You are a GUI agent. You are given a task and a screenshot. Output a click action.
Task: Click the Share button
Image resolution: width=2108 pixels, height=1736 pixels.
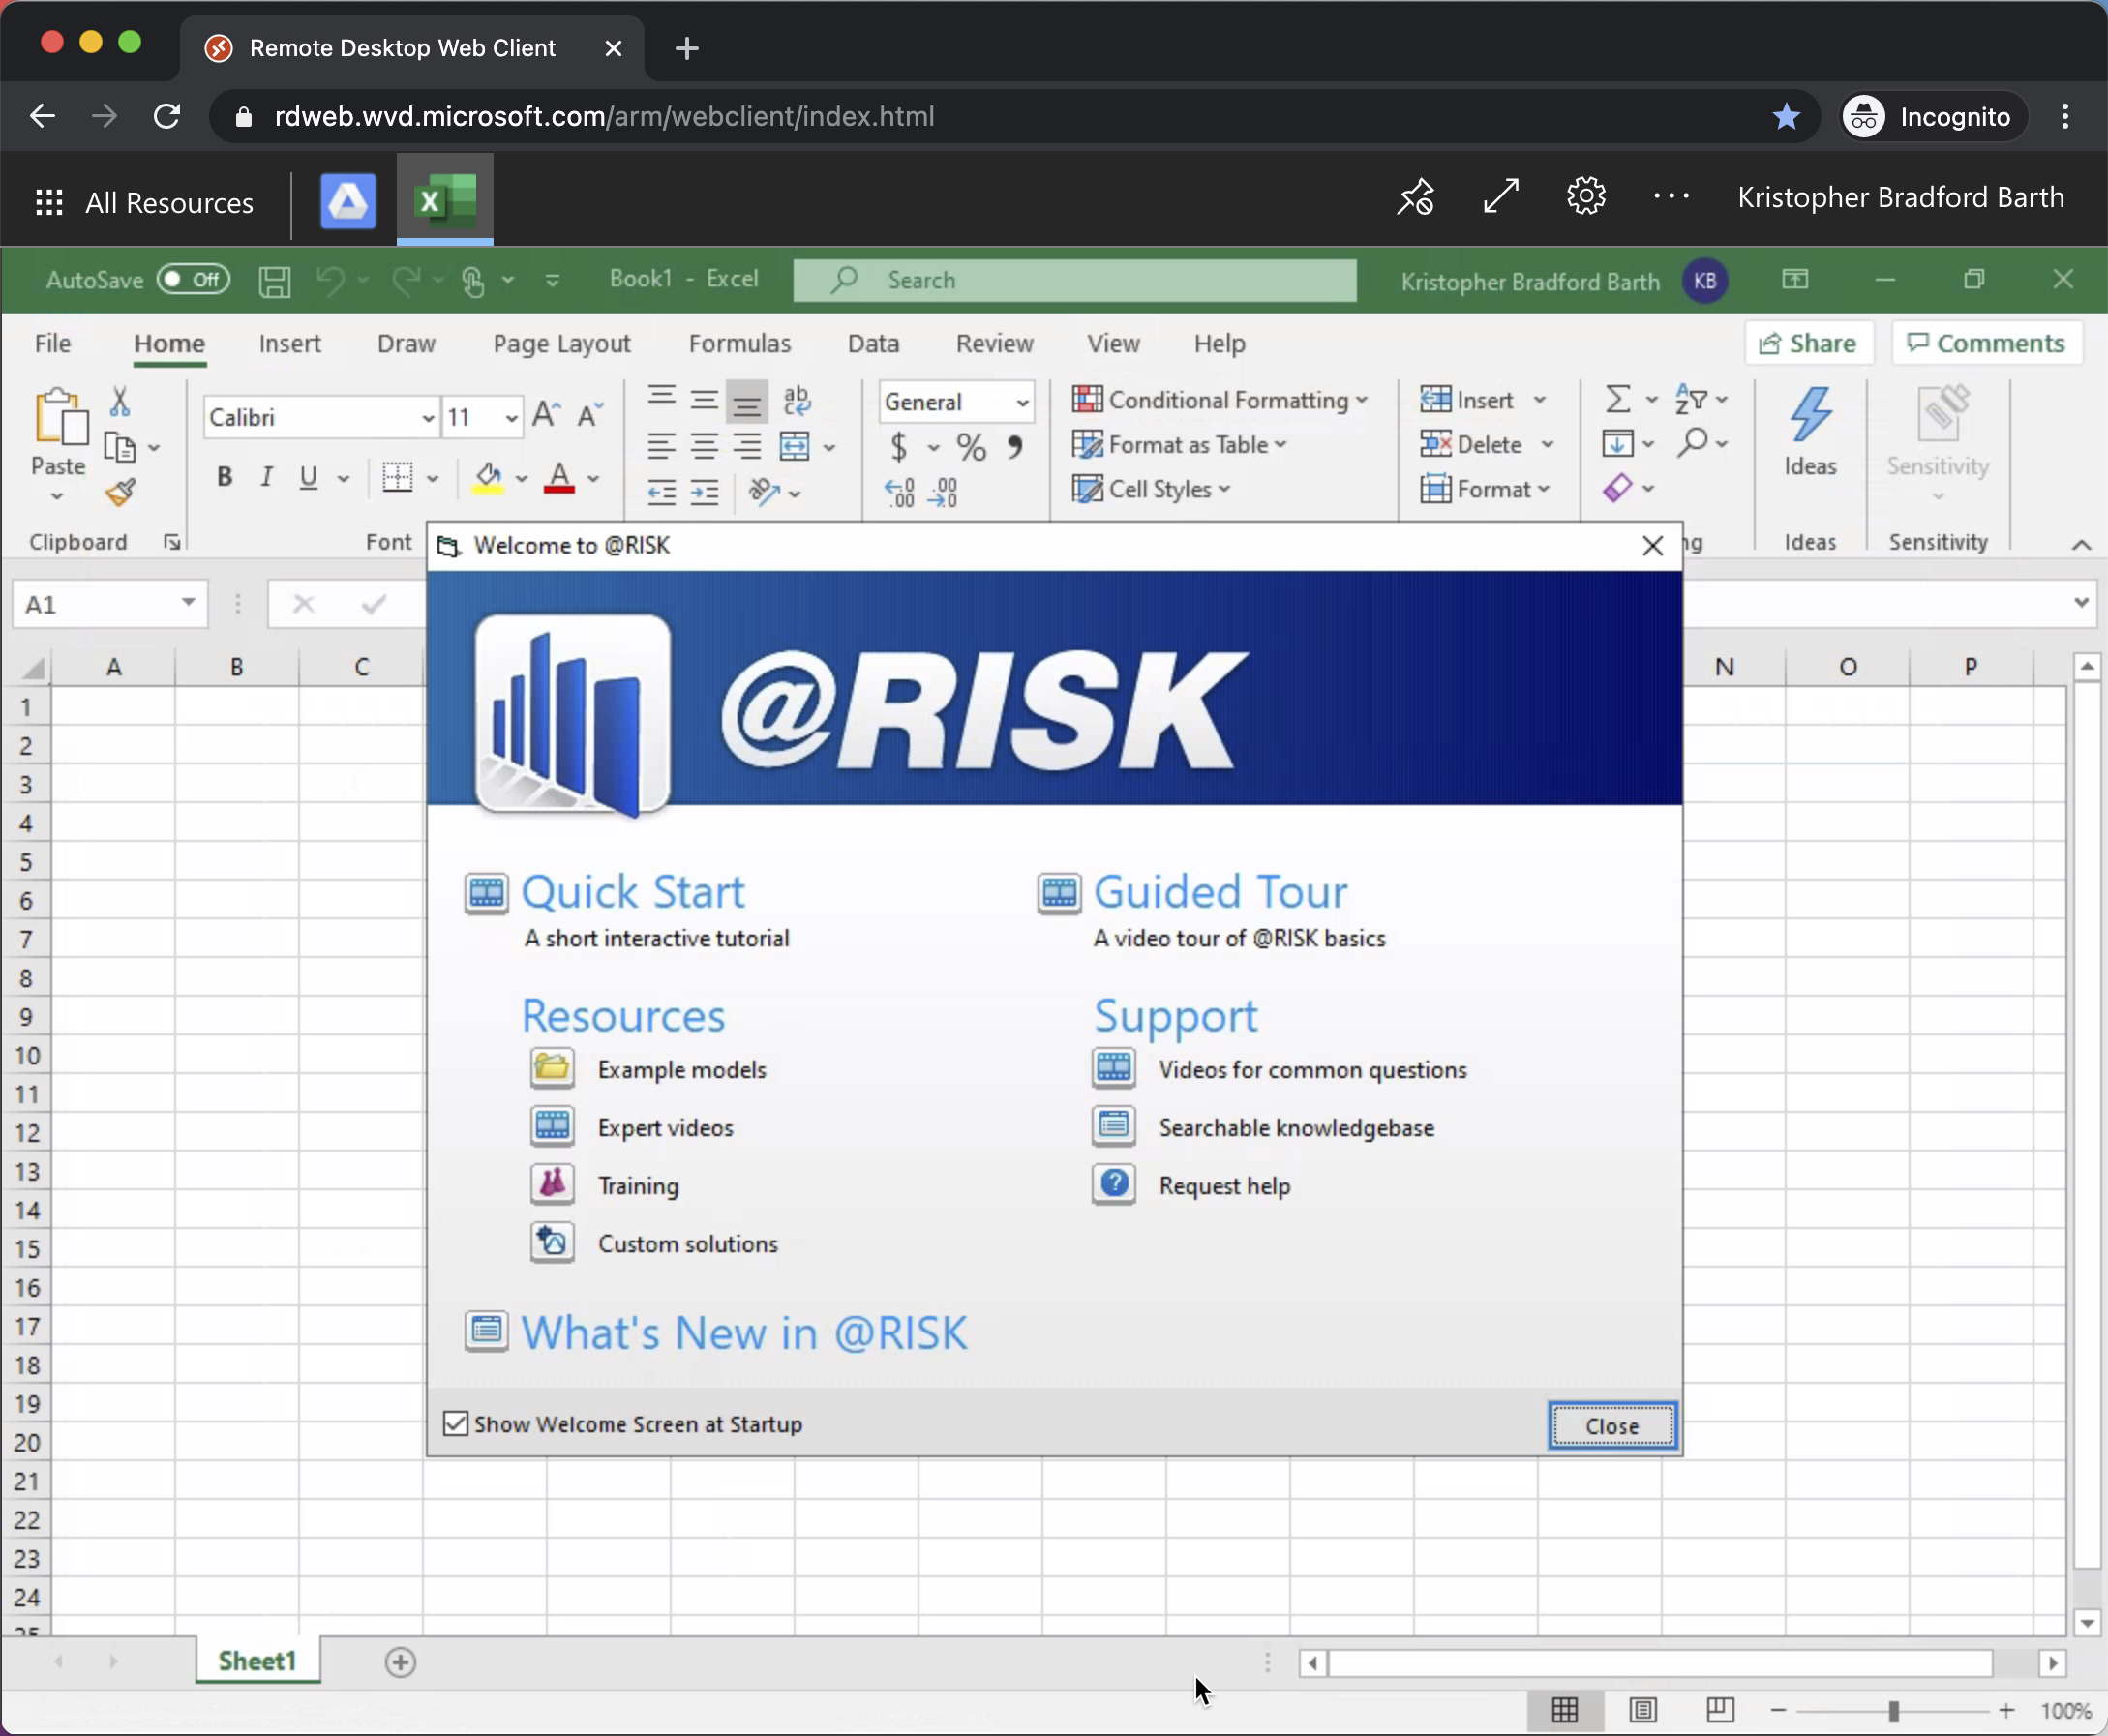tap(1808, 344)
